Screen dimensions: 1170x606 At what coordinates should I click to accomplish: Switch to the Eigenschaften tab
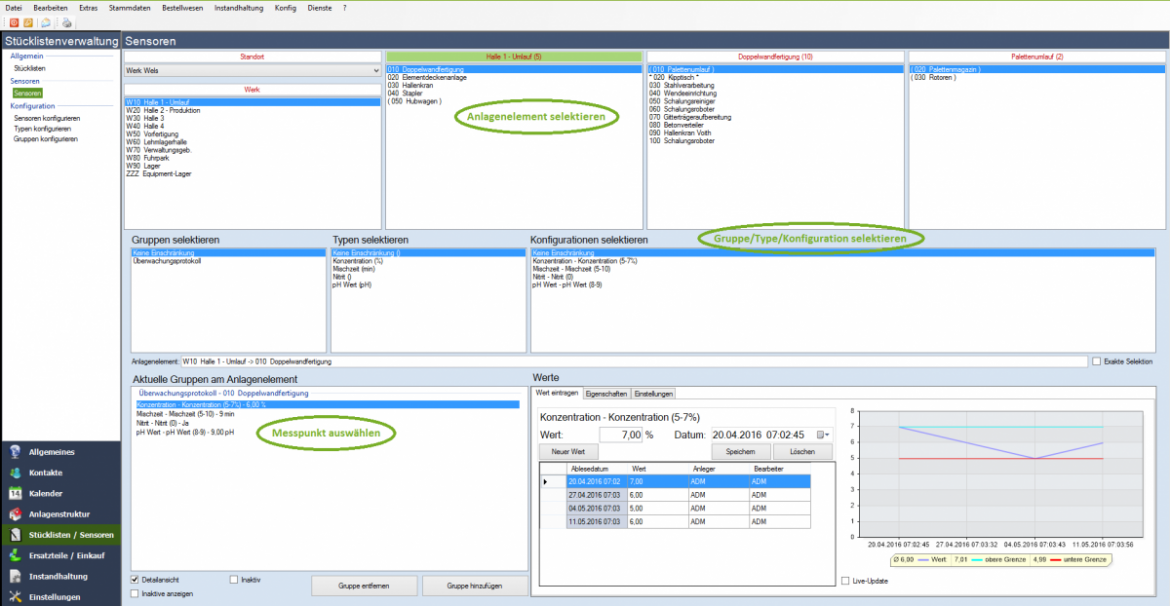pos(606,393)
